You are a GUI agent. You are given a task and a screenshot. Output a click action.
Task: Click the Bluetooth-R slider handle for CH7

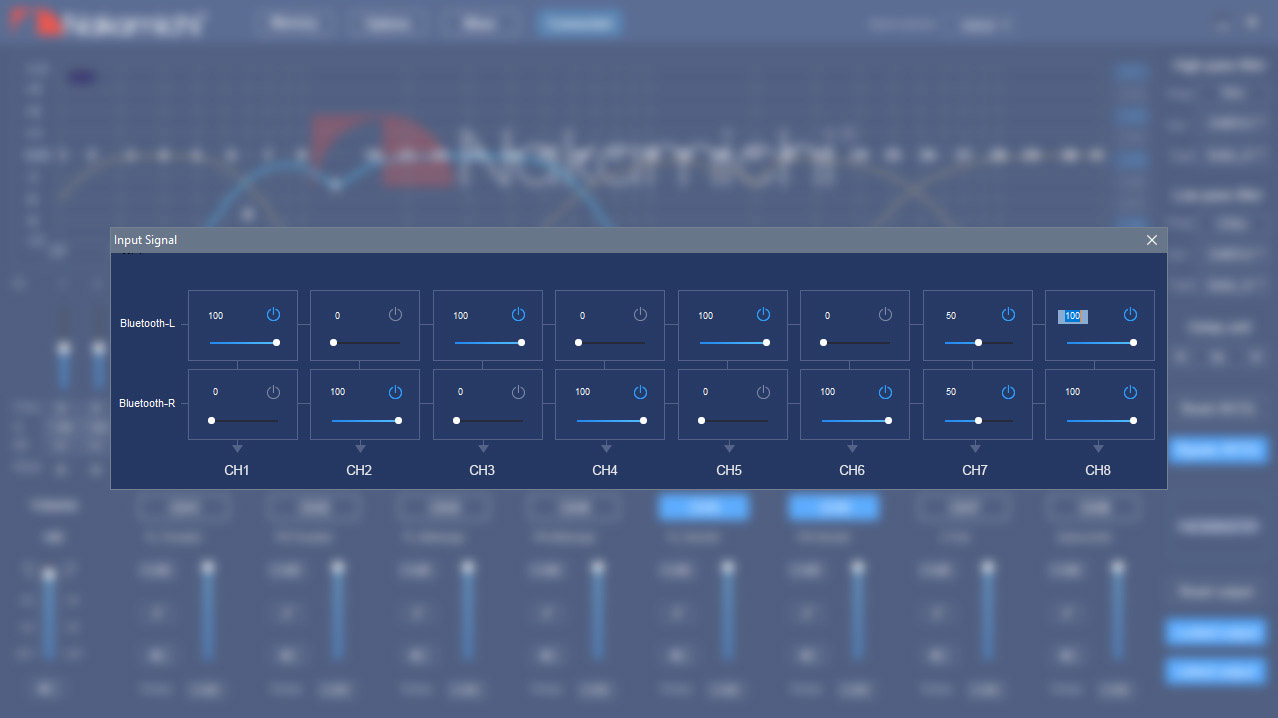978,420
